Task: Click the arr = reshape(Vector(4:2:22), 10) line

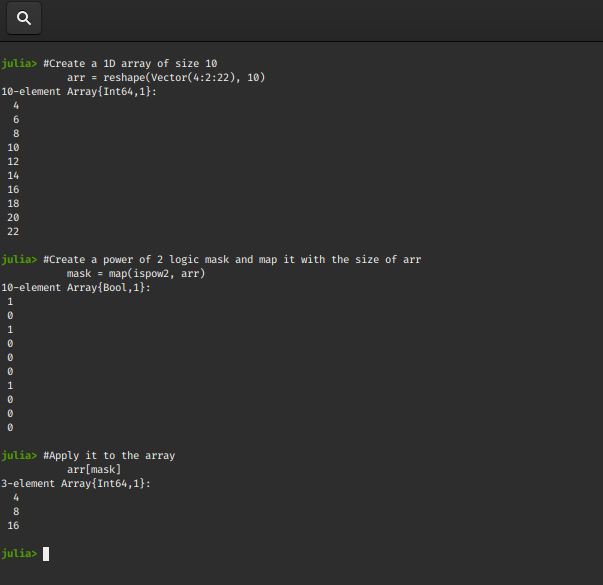Action: point(165,77)
